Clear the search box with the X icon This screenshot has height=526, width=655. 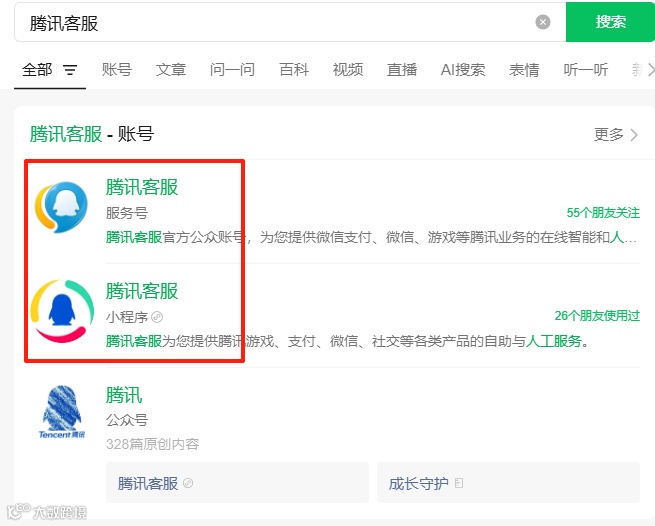point(543,22)
